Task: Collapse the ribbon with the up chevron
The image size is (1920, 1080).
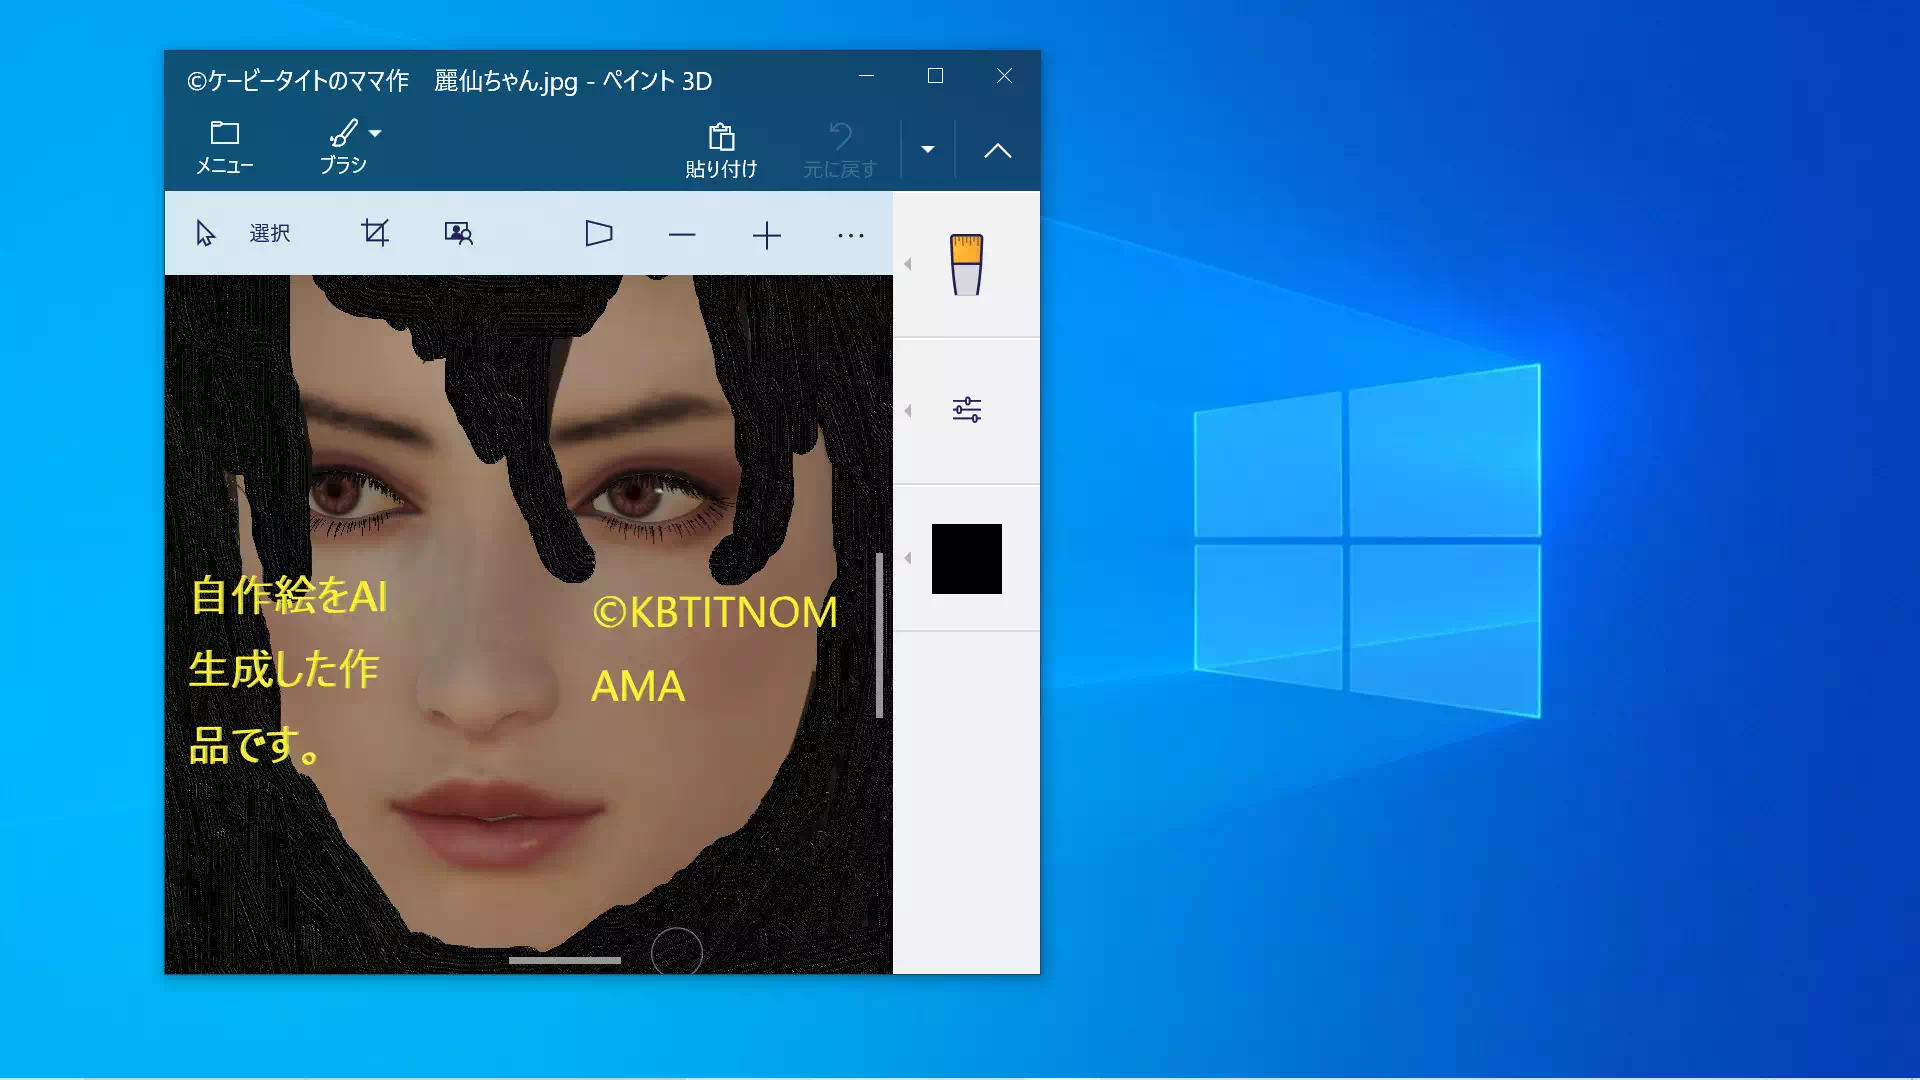Action: tap(997, 150)
